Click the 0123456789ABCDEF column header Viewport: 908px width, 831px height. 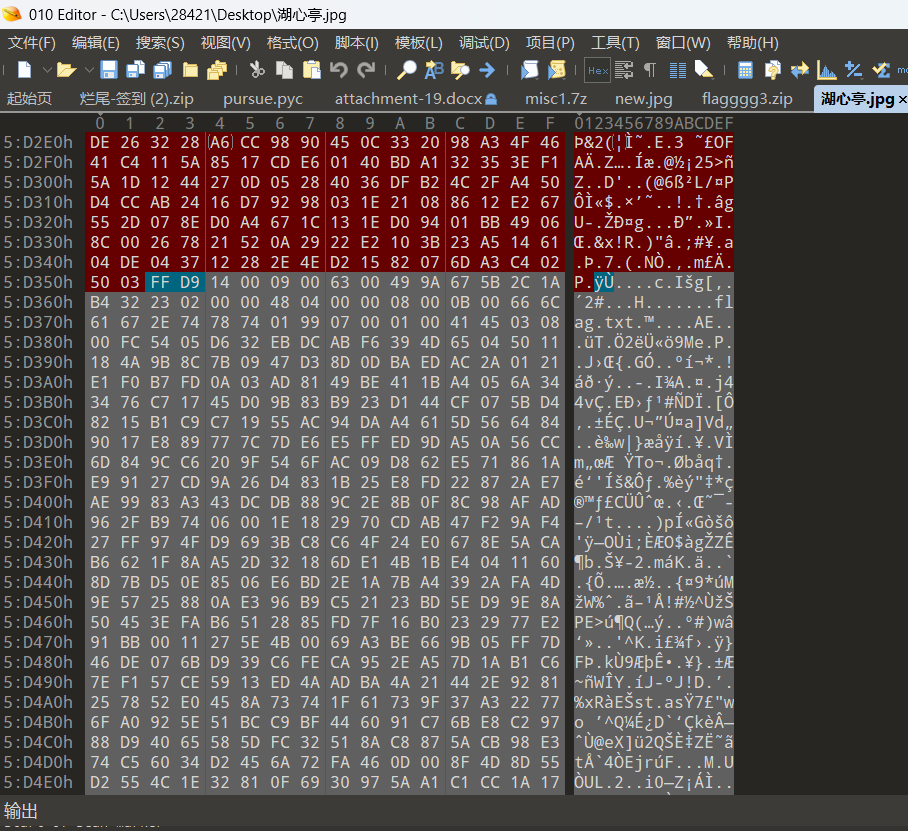(654, 123)
